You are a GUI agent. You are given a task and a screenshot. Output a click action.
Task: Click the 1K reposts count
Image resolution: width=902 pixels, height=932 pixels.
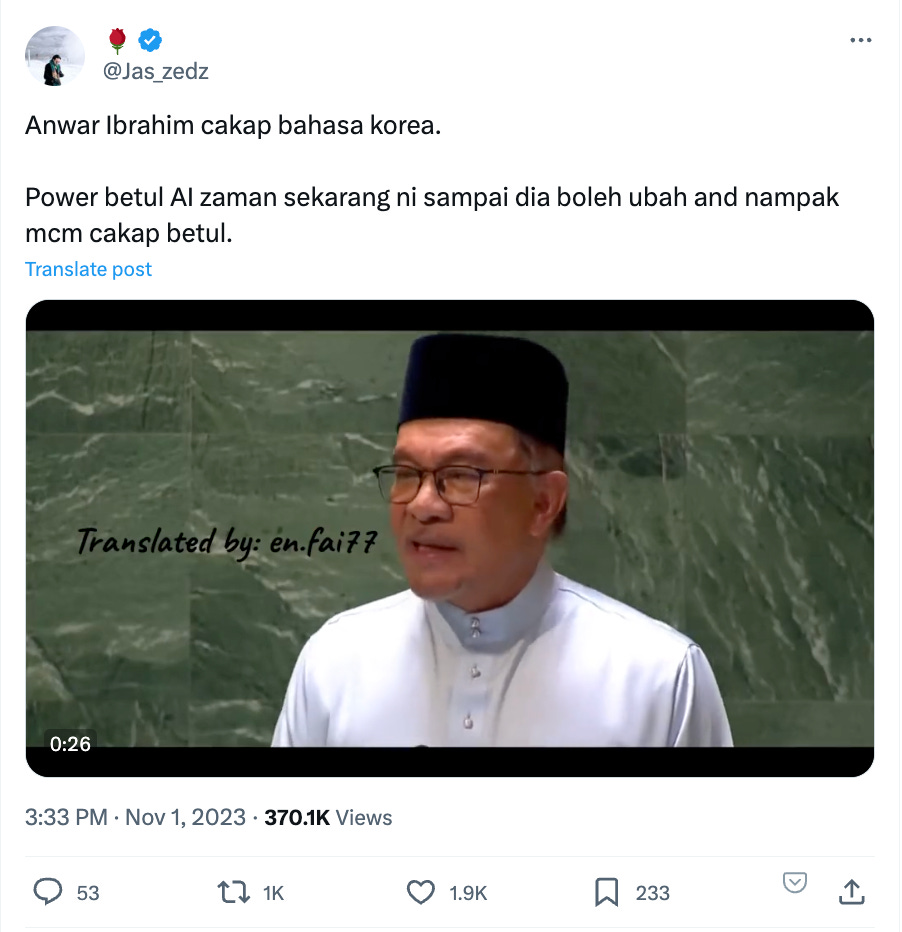273,893
